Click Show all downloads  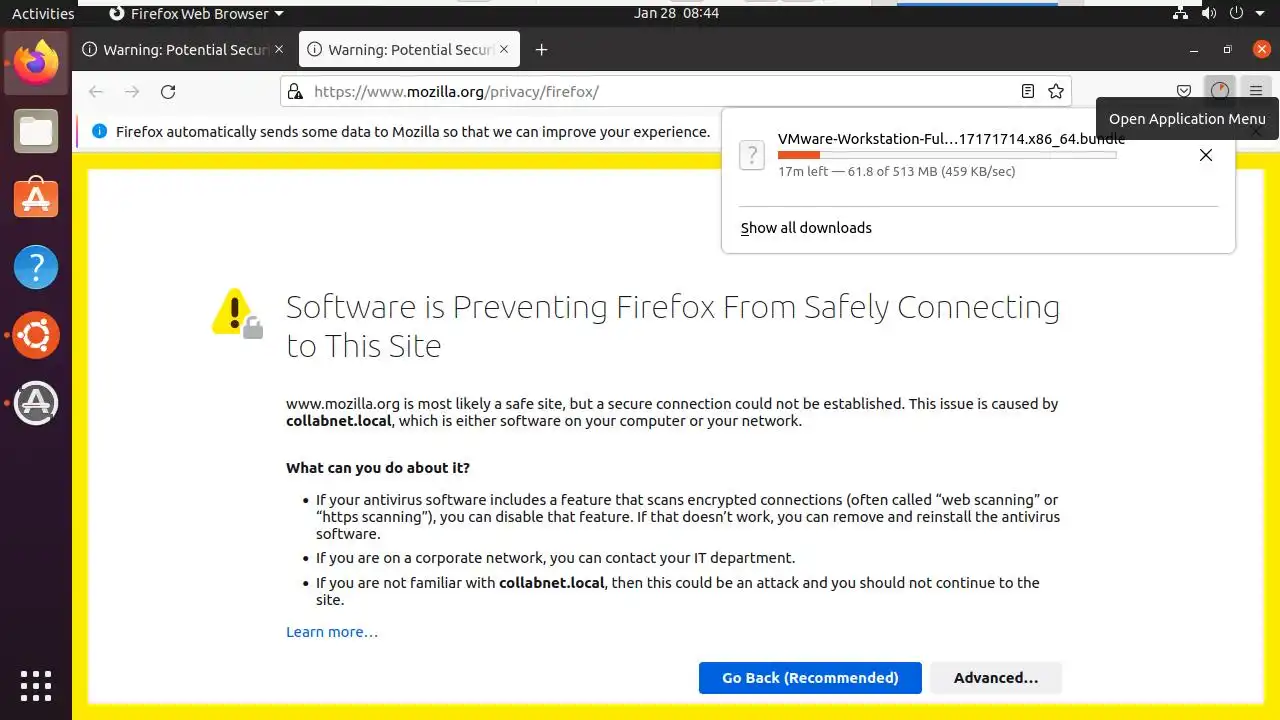[806, 228]
